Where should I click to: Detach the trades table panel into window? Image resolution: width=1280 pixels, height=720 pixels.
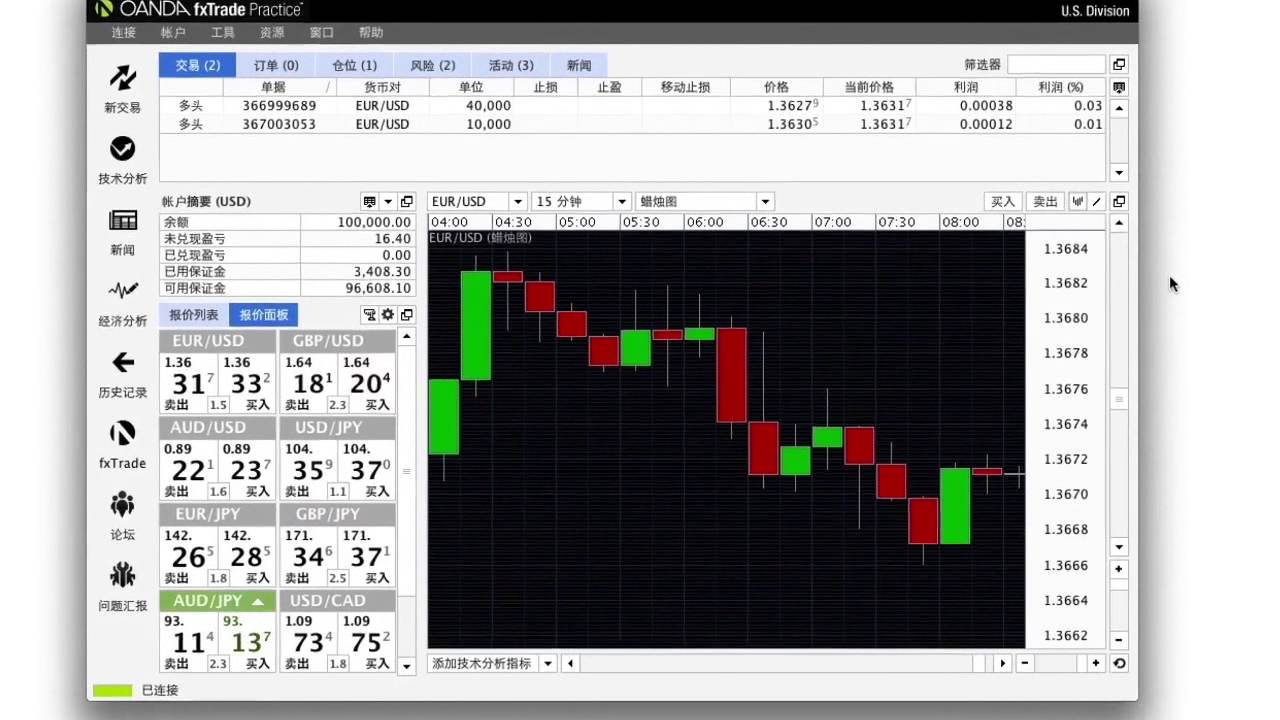[x=1119, y=65]
